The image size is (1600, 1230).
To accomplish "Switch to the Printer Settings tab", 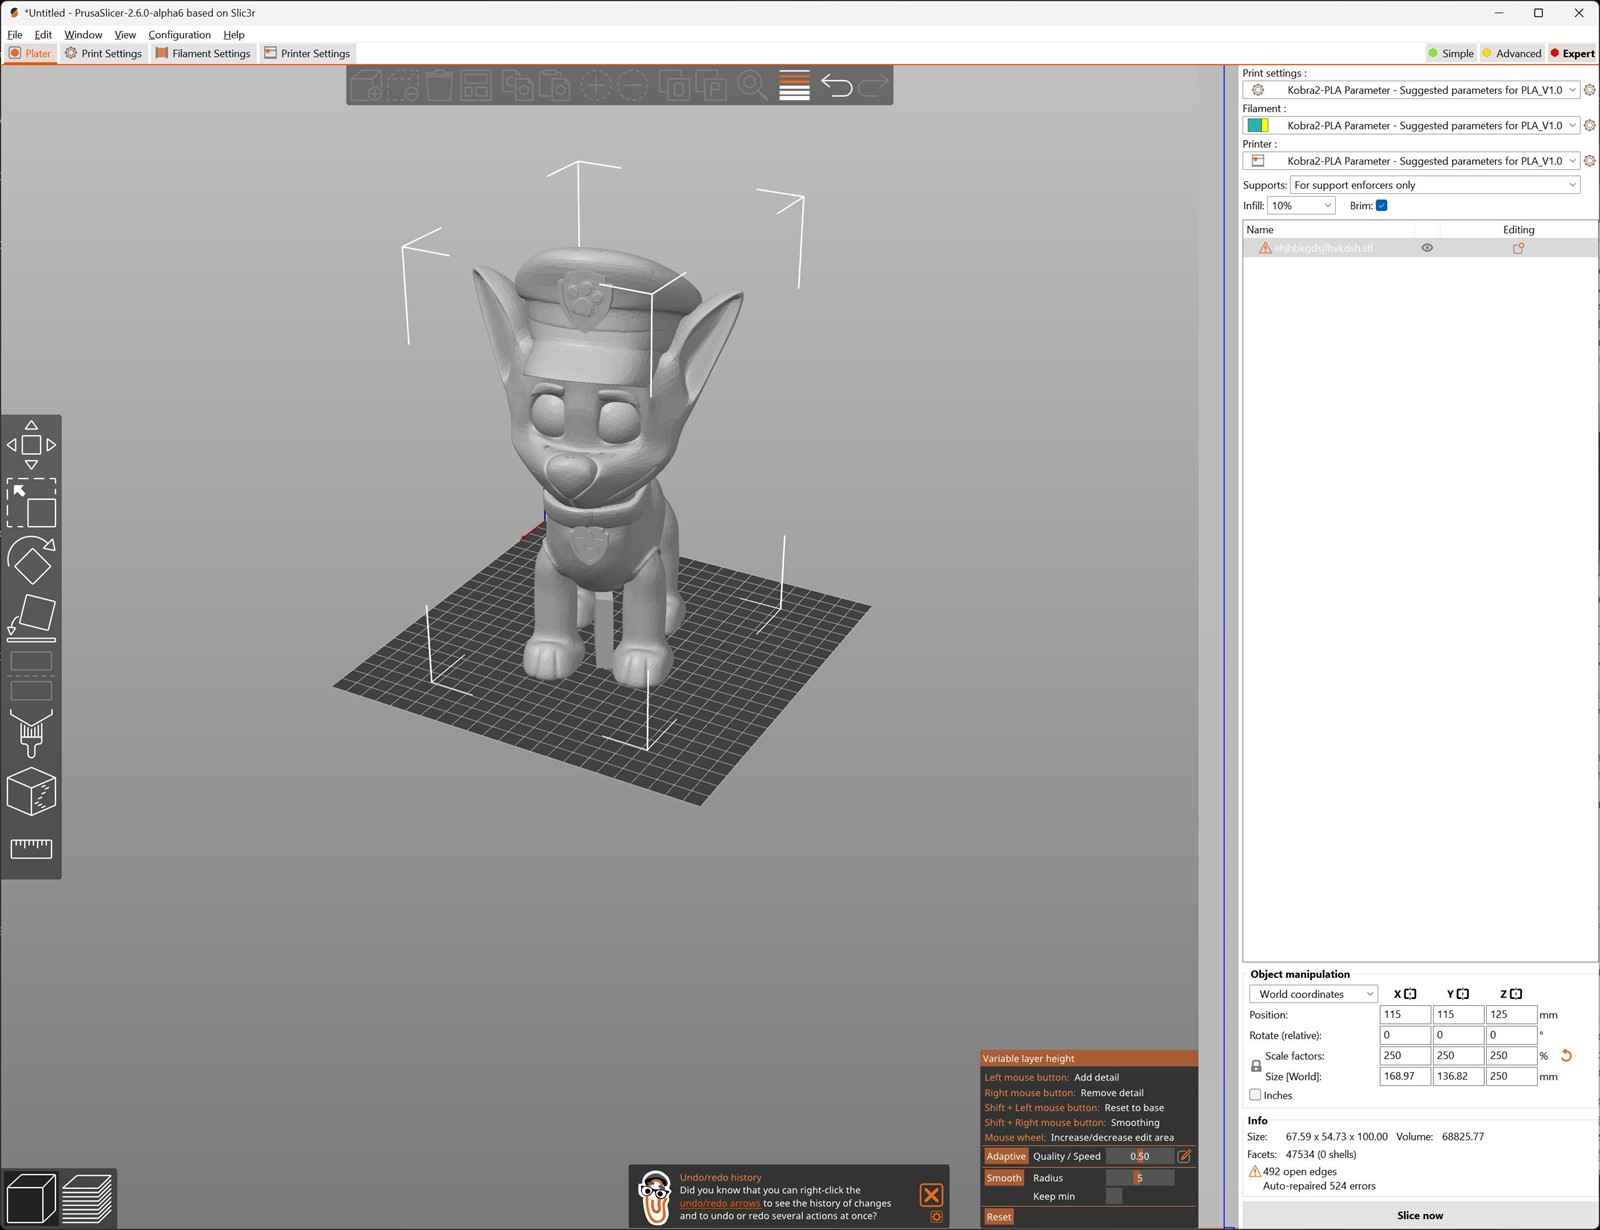I will point(307,53).
